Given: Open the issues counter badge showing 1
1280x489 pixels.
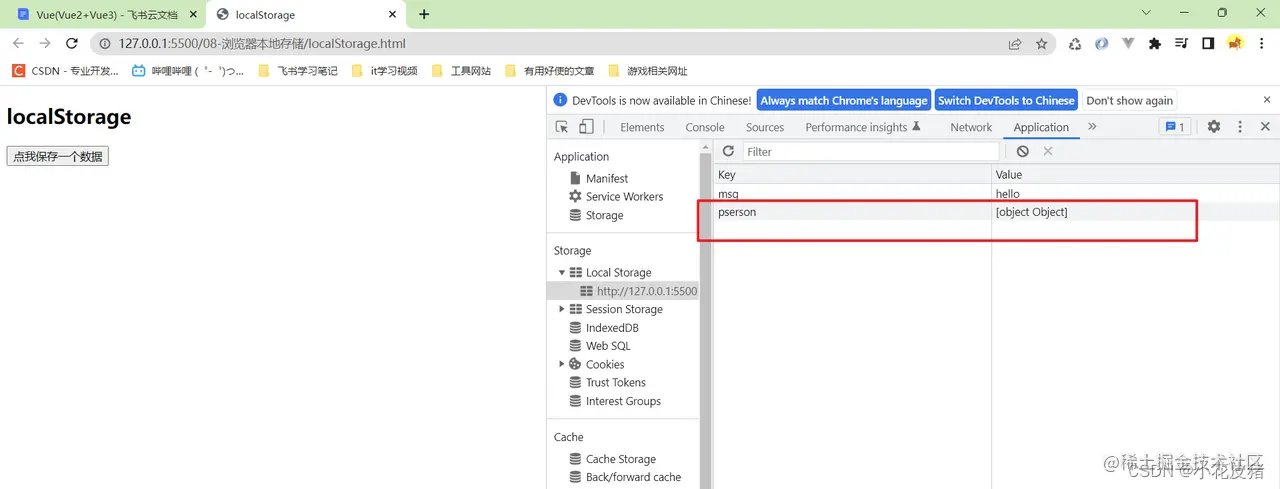Looking at the screenshot, I should [1175, 127].
